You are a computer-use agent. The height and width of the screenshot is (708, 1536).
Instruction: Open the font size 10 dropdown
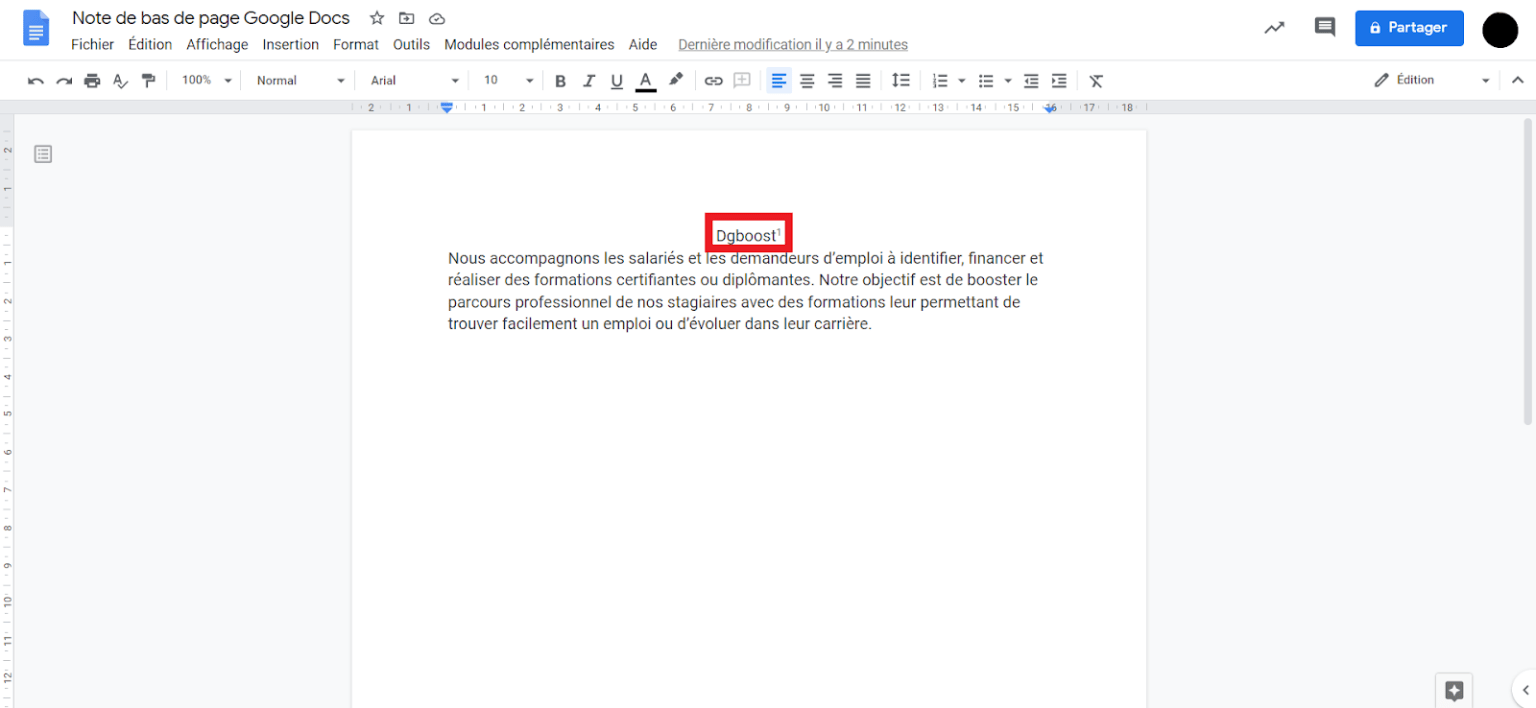pyautogui.click(x=508, y=80)
